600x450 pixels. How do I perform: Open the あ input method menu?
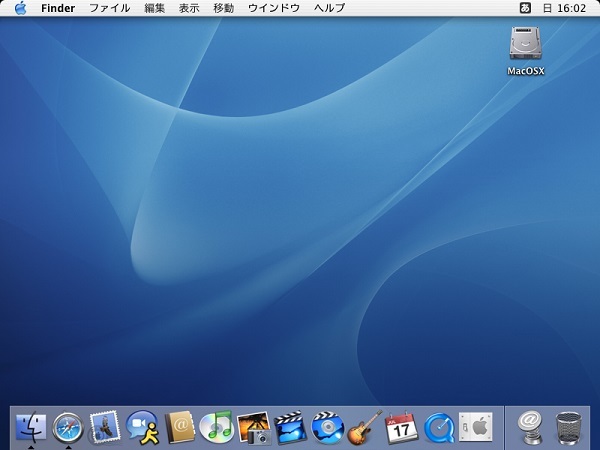525,8
